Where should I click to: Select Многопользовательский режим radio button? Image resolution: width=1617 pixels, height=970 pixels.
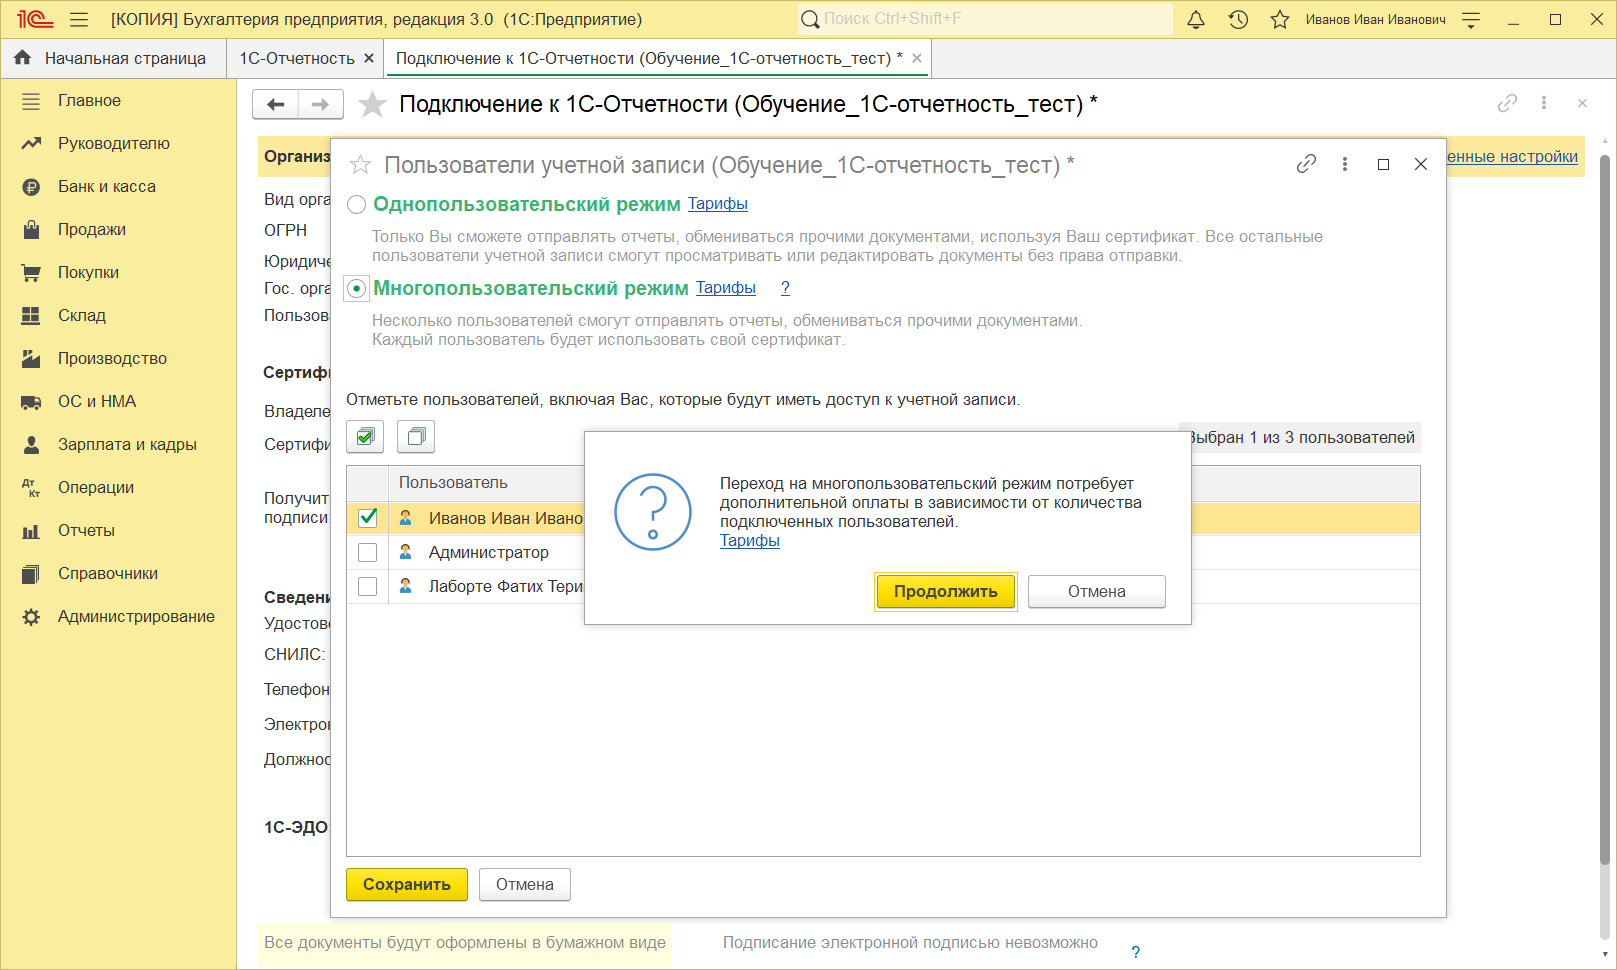[356, 289]
